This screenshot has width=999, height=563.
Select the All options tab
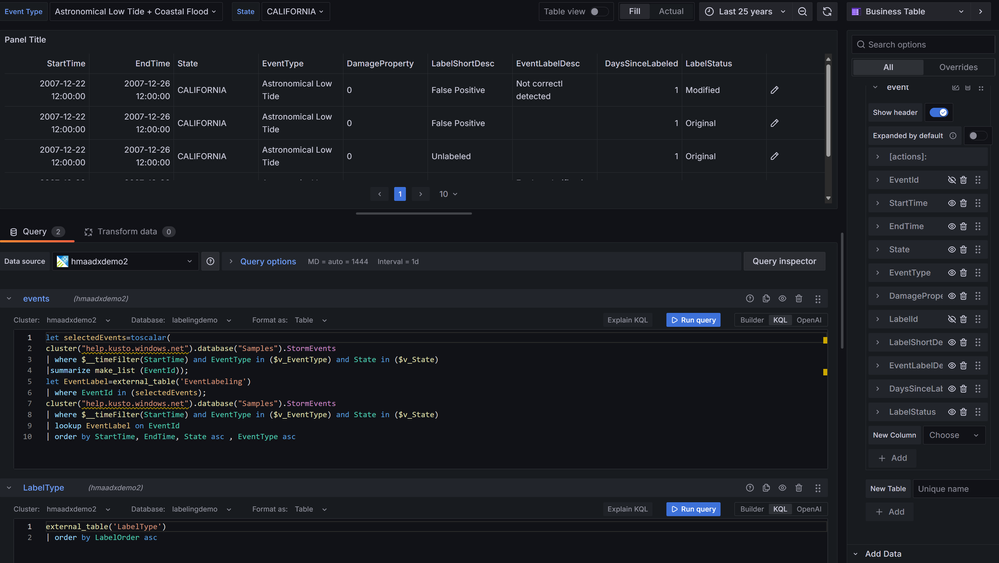(888, 67)
